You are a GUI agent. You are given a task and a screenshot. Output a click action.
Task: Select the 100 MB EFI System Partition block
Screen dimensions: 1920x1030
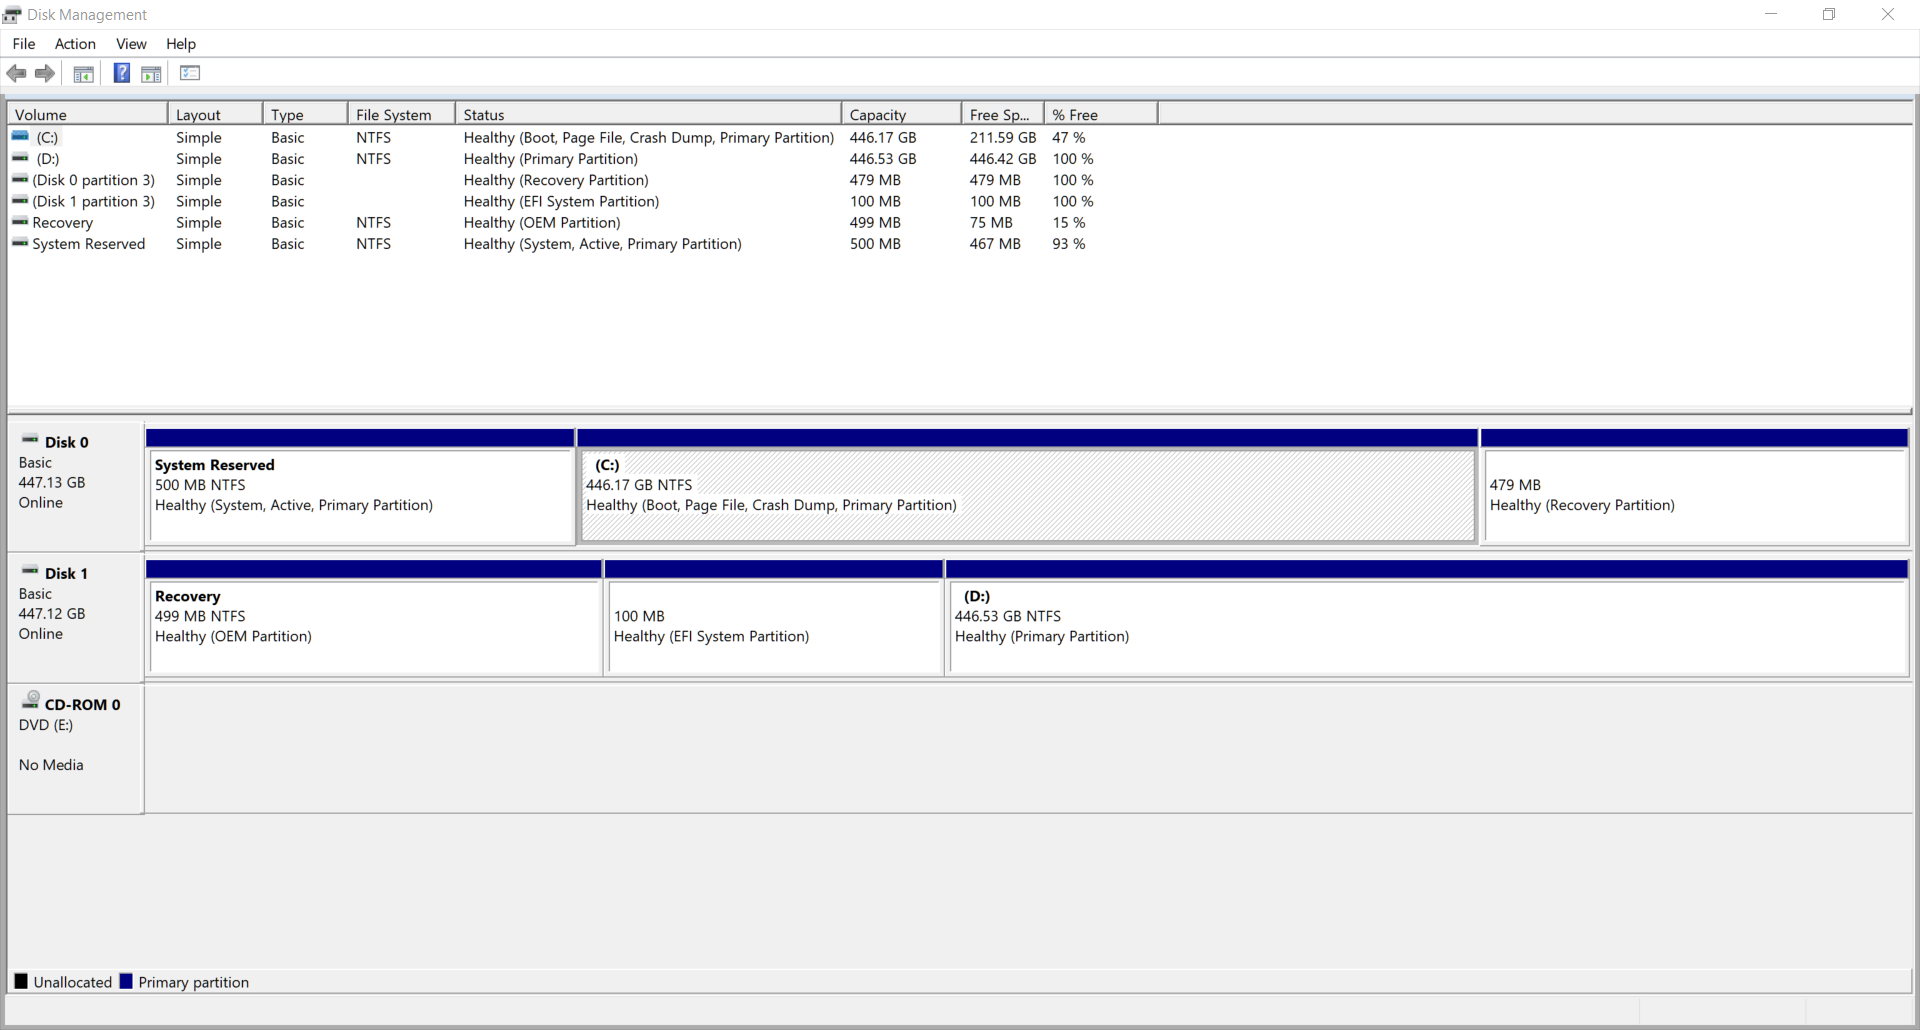click(775, 618)
